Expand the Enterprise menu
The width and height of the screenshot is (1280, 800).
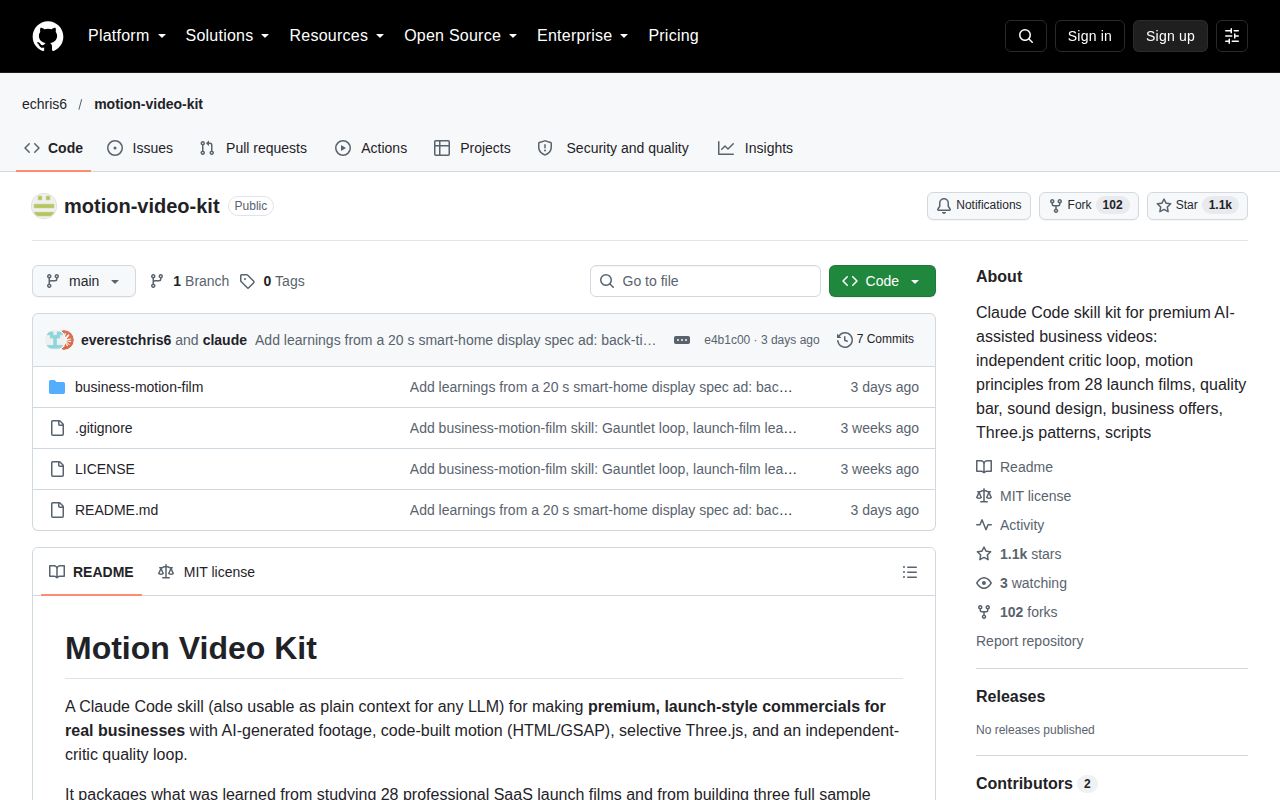pos(583,36)
